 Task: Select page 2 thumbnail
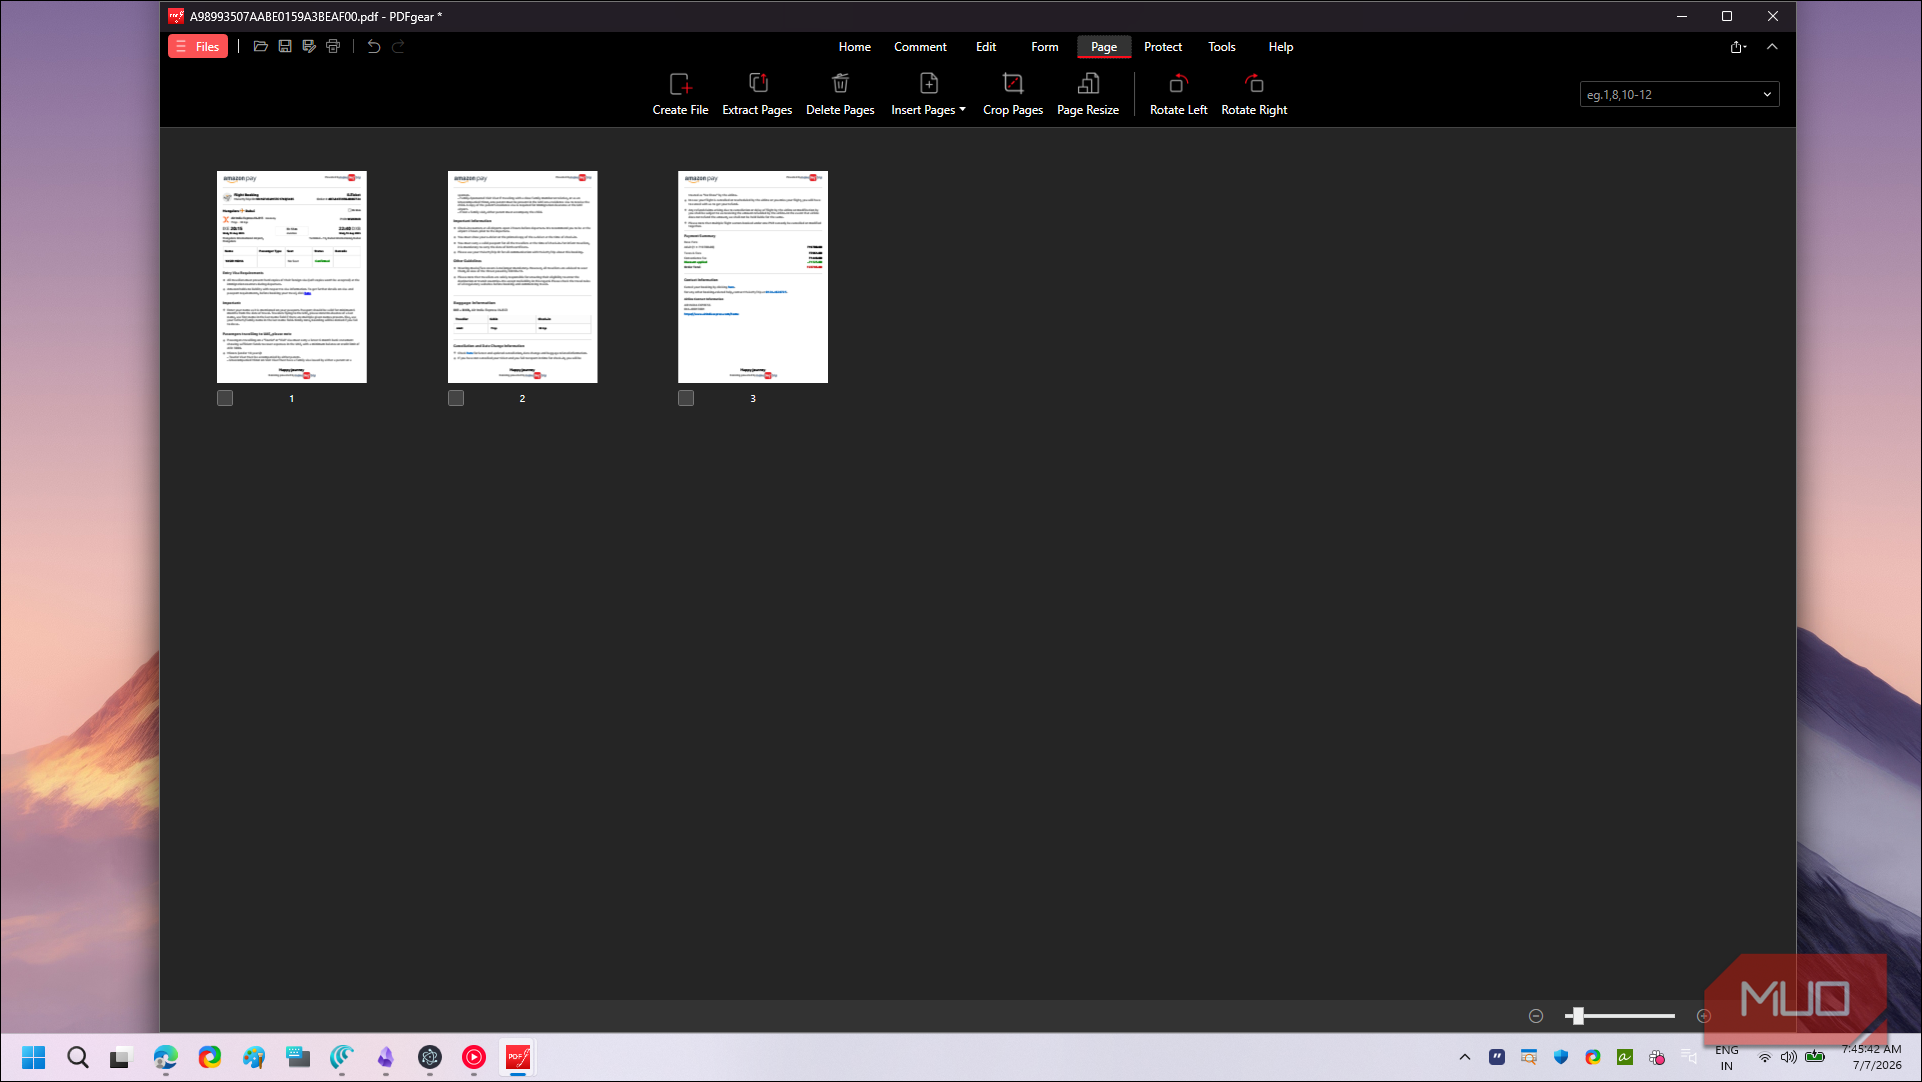522,277
